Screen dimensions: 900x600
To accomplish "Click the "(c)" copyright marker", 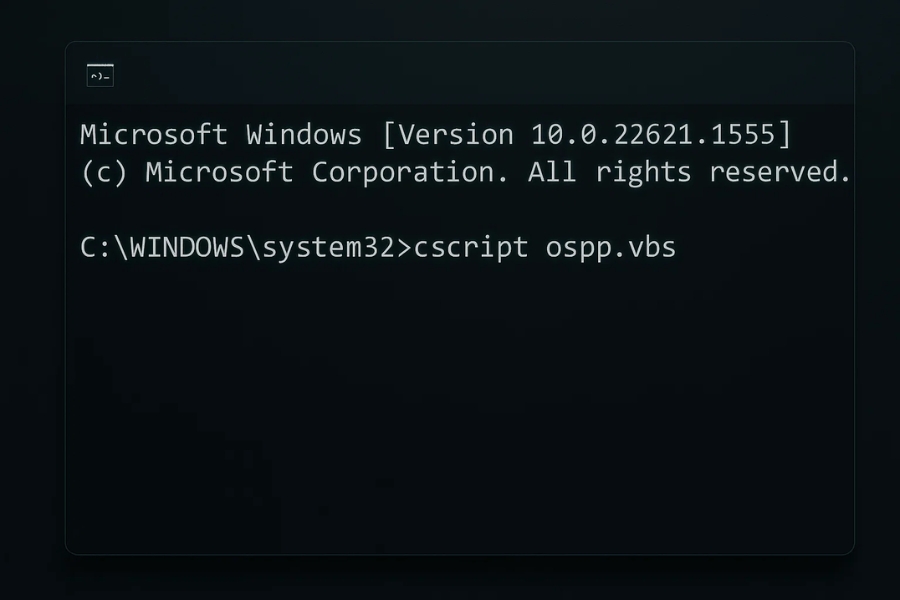I will (104, 173).
